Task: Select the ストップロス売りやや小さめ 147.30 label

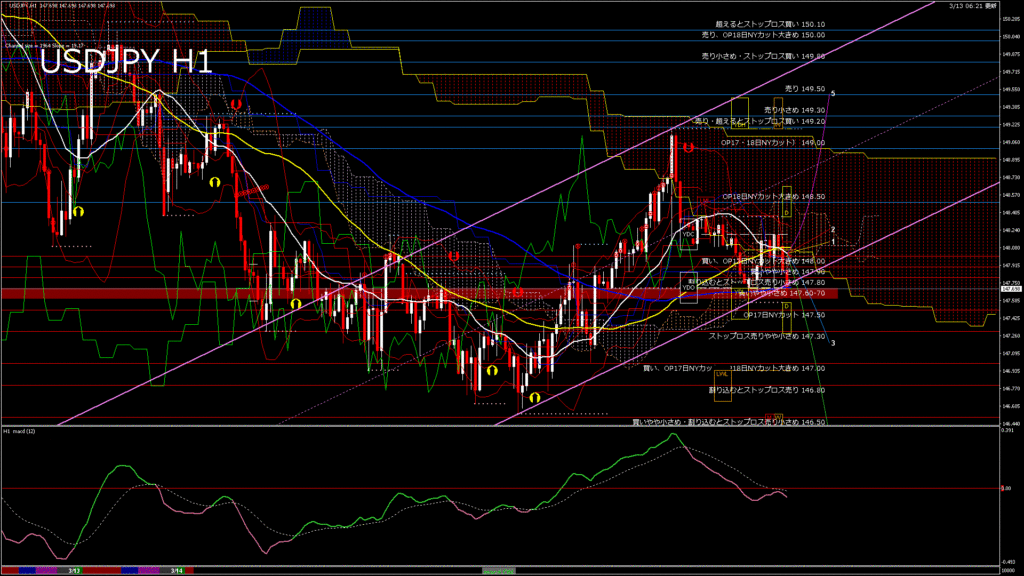Action: [x=766, y=336]
